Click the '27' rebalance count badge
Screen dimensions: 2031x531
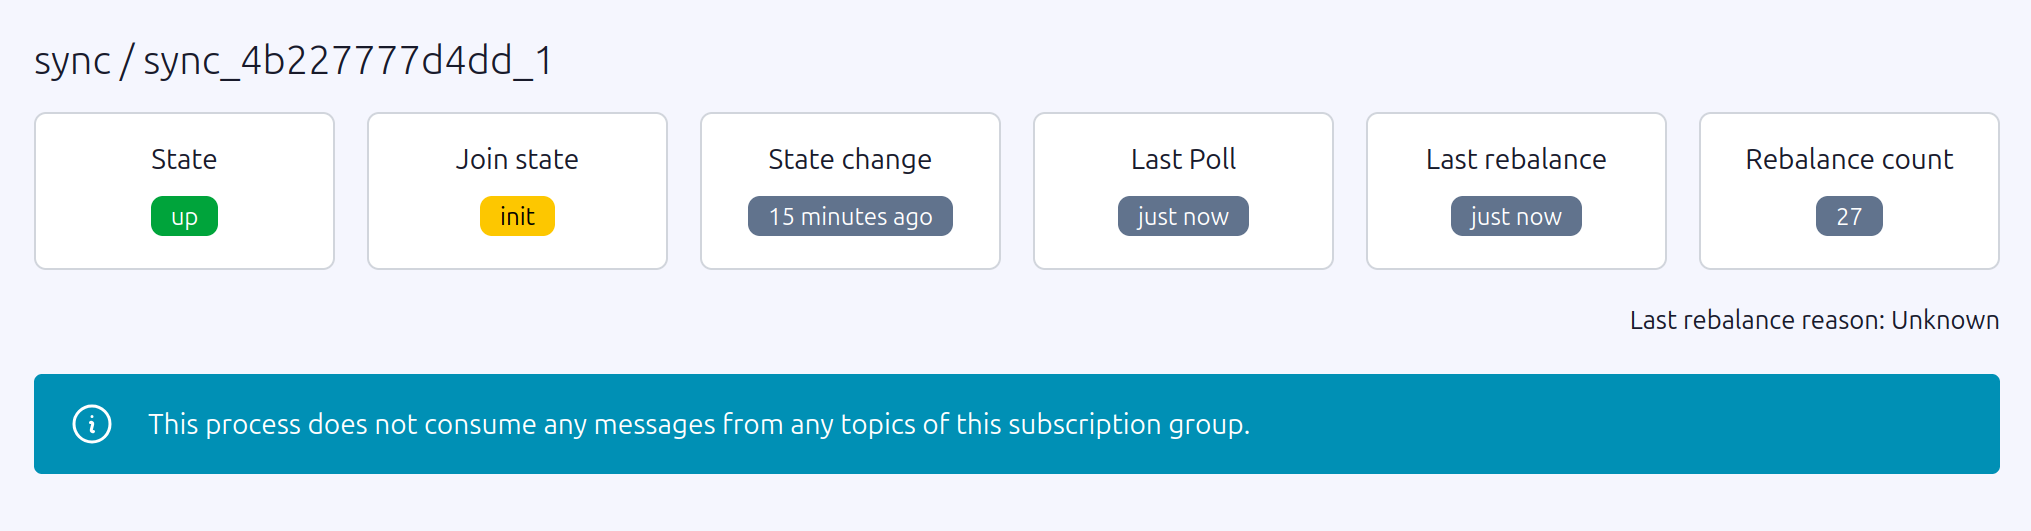tap(1849, 216)
